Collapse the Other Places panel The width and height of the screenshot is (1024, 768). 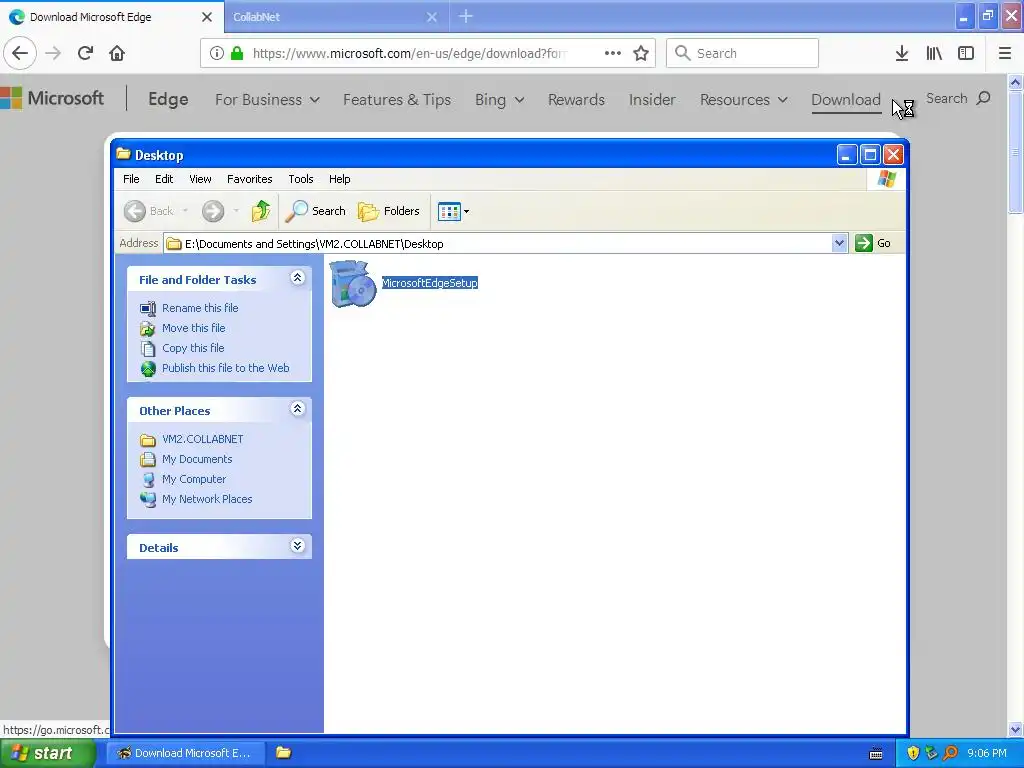pyautogui.click(x=297, y=409)
